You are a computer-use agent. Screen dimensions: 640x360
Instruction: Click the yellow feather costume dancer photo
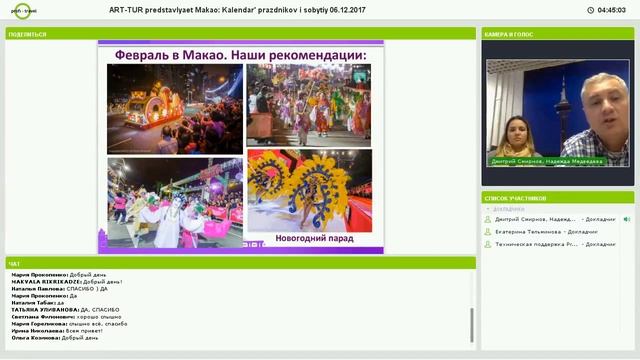(x=310, y=191)
